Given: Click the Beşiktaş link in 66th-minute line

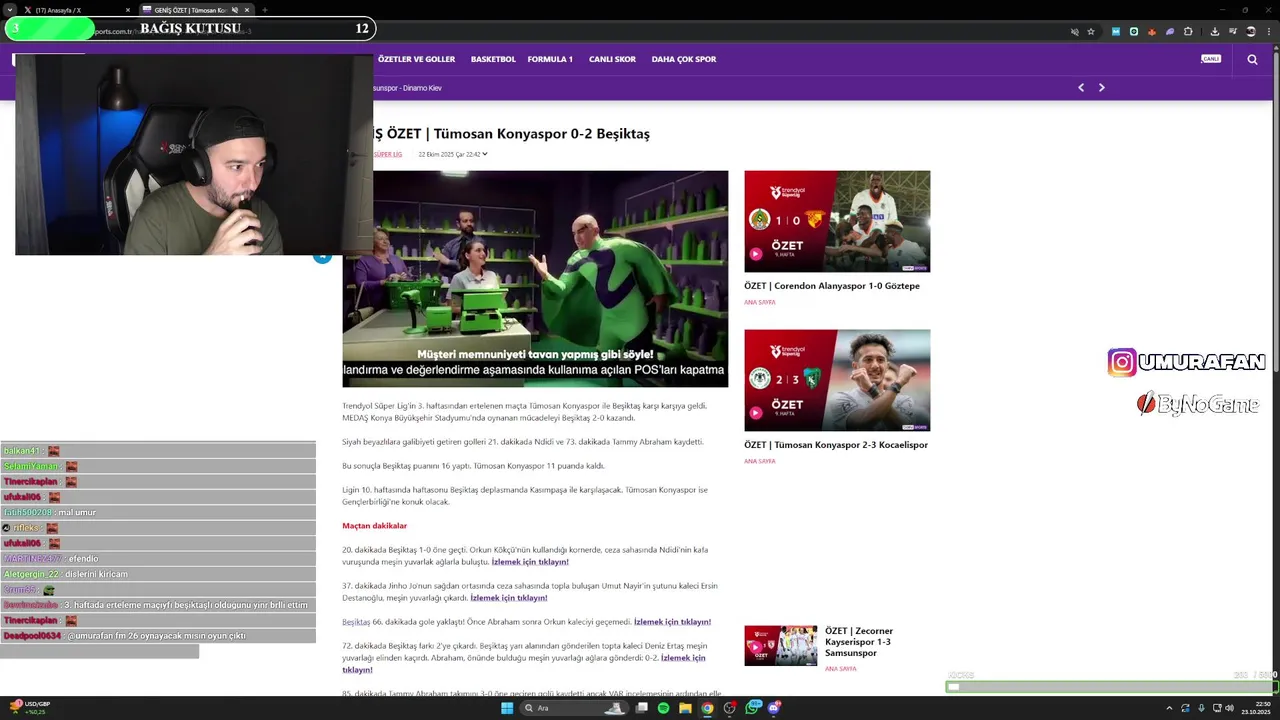Looking at the screenshot, I should click(x=356, y=622).
